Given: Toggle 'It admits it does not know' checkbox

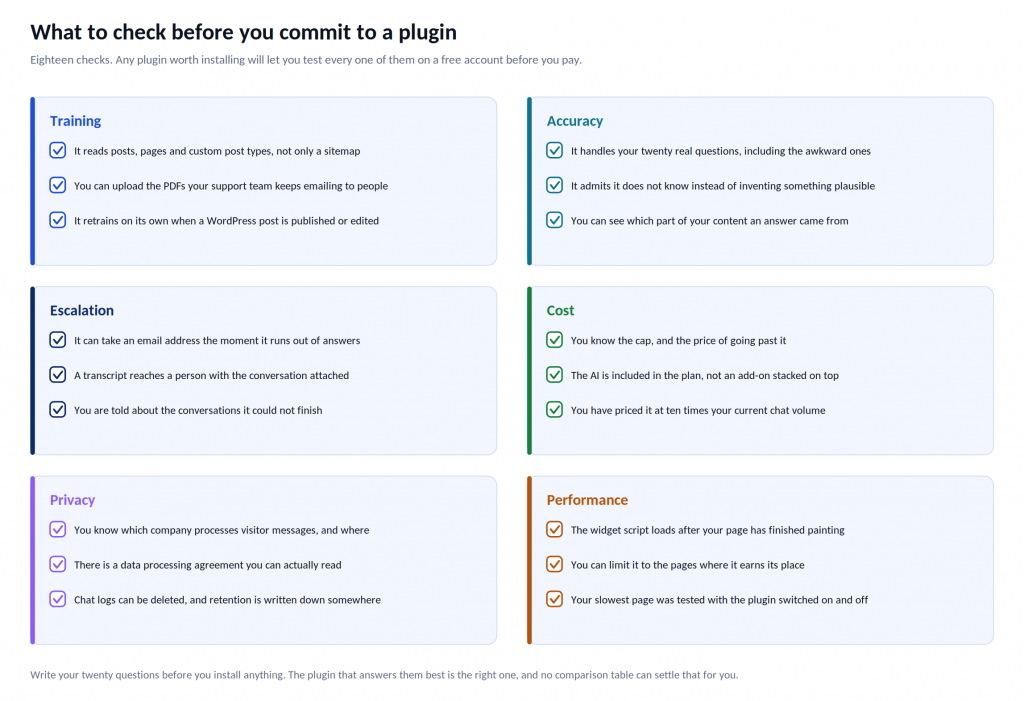Looking at the screenshot, I should tap(554, 185).
